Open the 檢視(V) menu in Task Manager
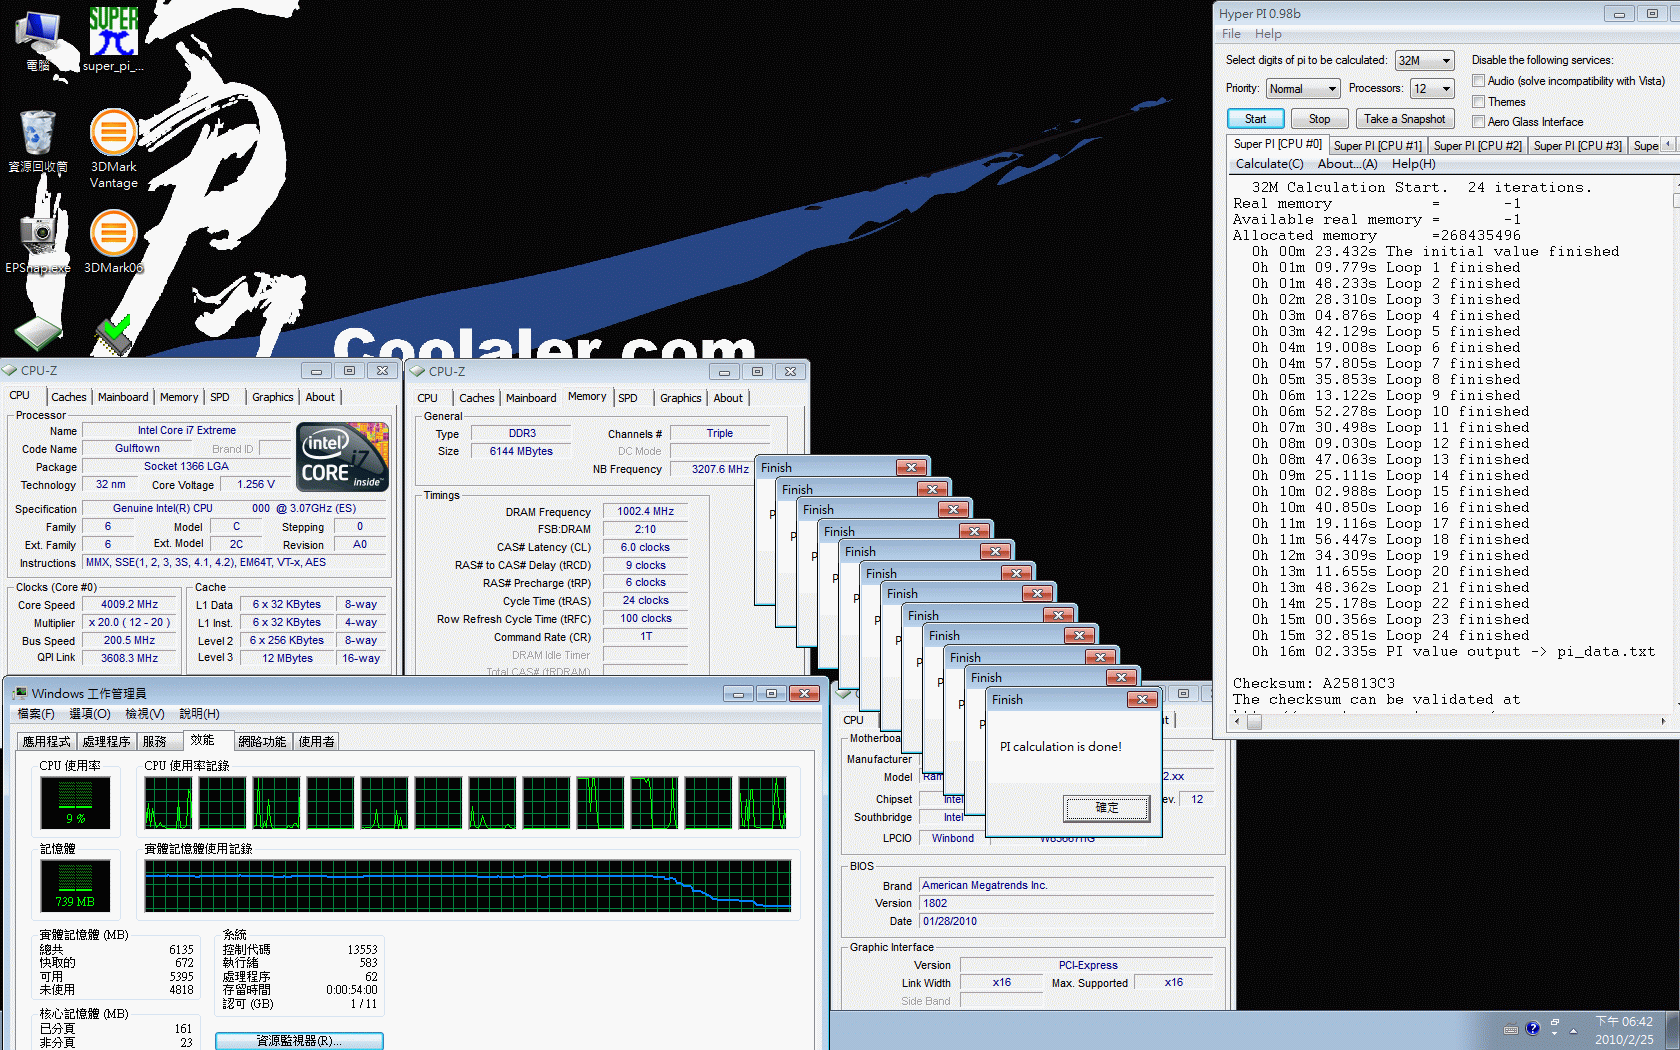Viewport: 1680px width, 1050px height. [x=145, y=714]
